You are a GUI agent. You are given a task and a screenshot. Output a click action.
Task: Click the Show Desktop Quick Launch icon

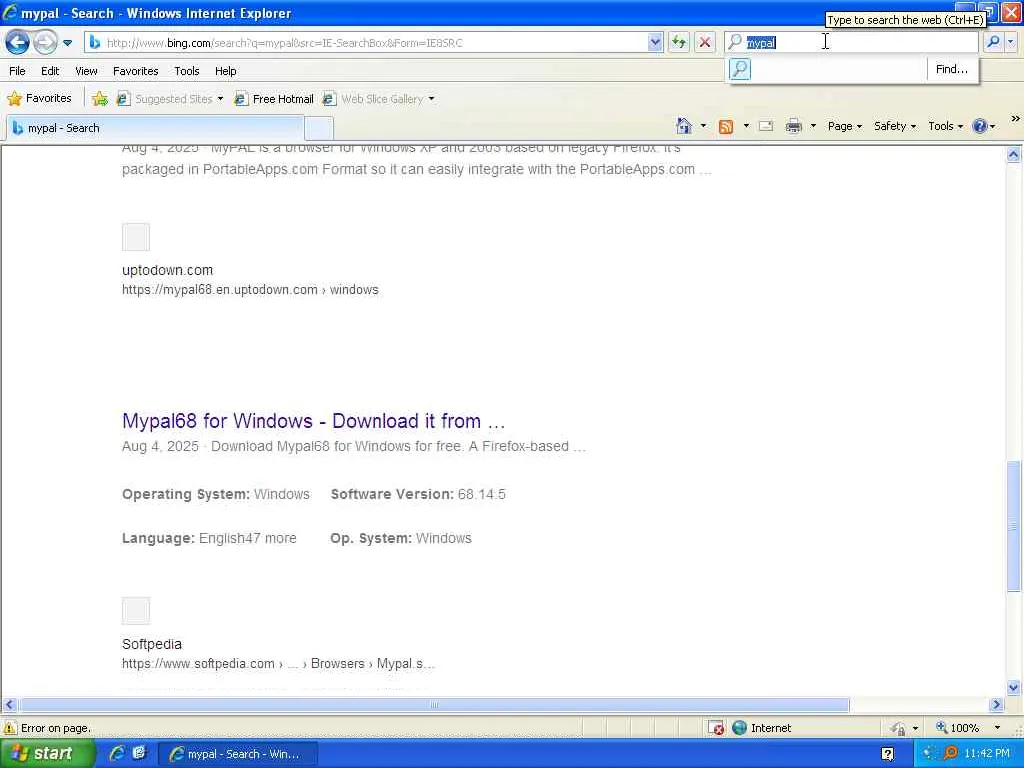(139, 754)
